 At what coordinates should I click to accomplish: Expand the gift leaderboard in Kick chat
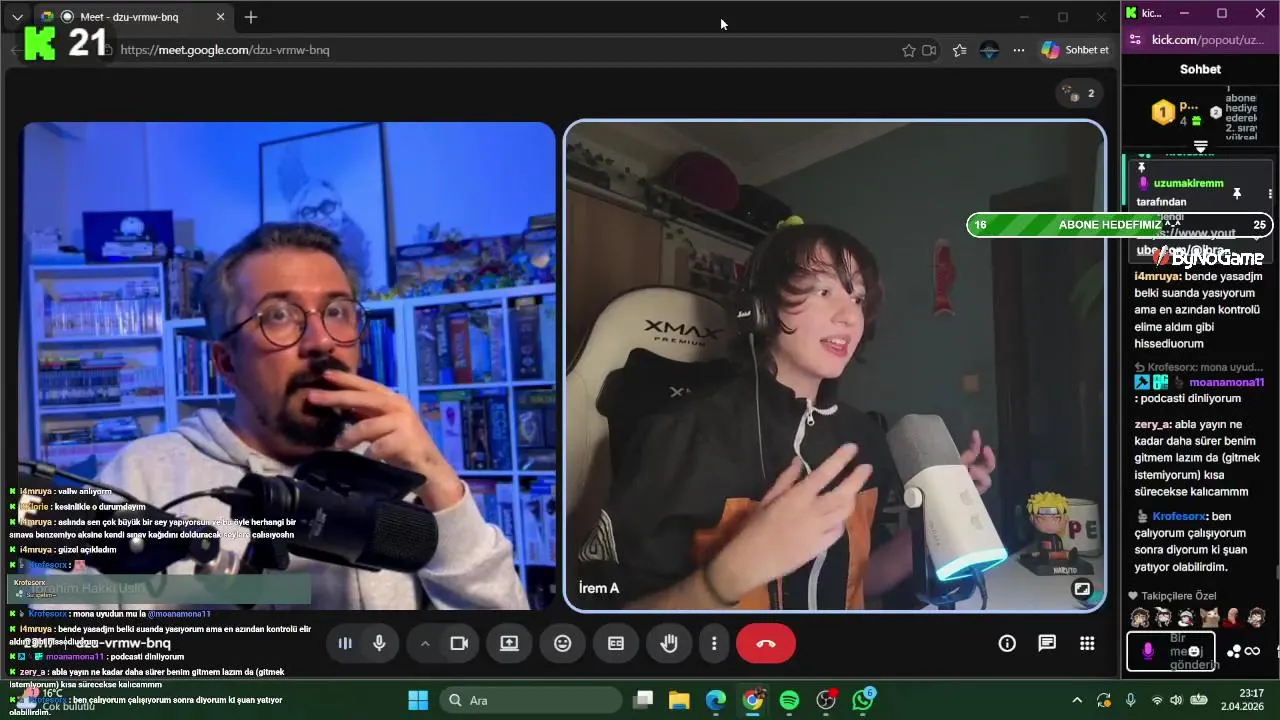[1201, 146]
